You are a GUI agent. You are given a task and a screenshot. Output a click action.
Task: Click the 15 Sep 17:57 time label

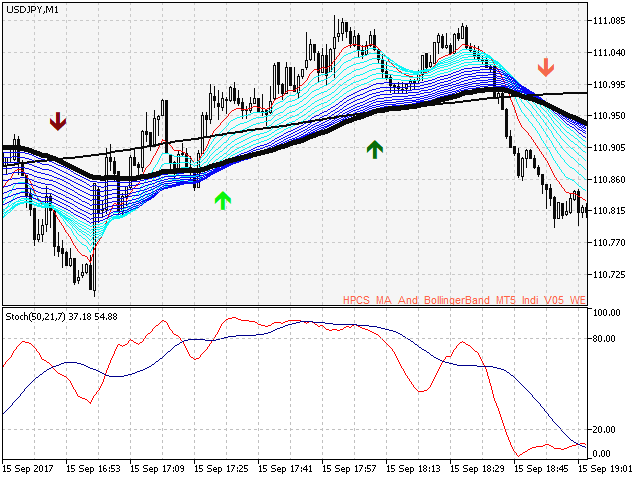point(349,469)
